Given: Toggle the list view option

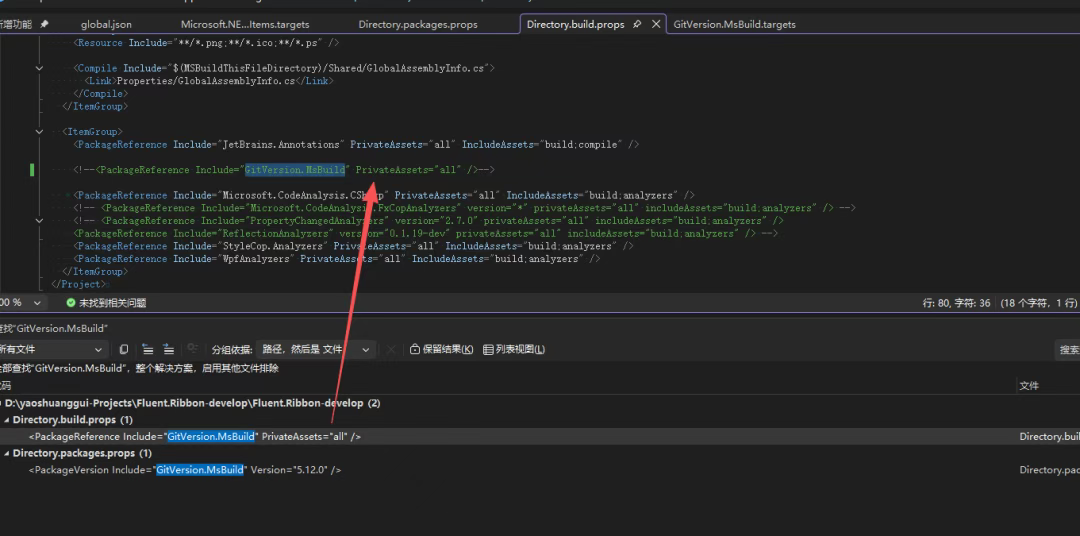Looking at the screenshot, I should click(514, 349).
